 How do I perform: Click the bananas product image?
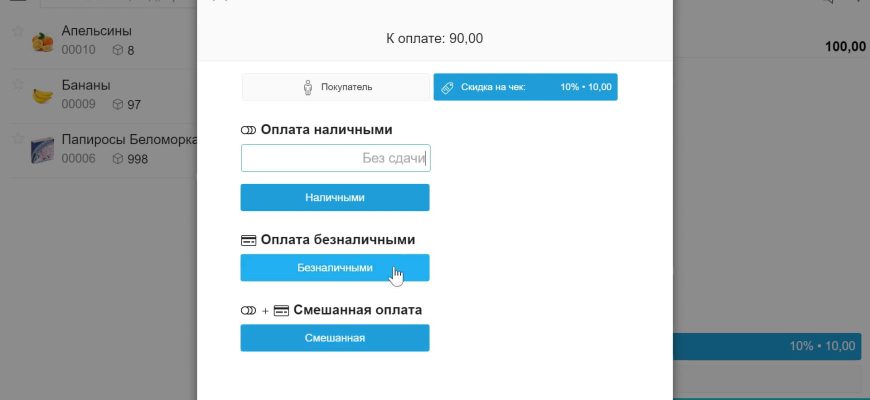43,96
